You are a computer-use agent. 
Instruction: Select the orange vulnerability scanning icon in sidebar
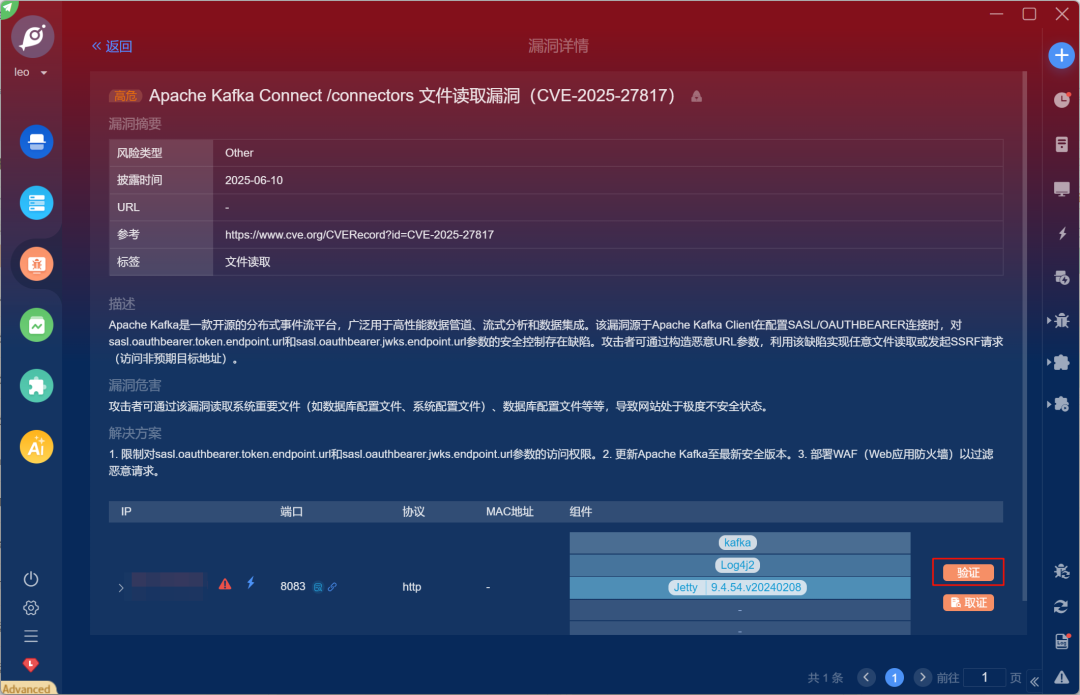pyautogui.click(x=36, y=264)
